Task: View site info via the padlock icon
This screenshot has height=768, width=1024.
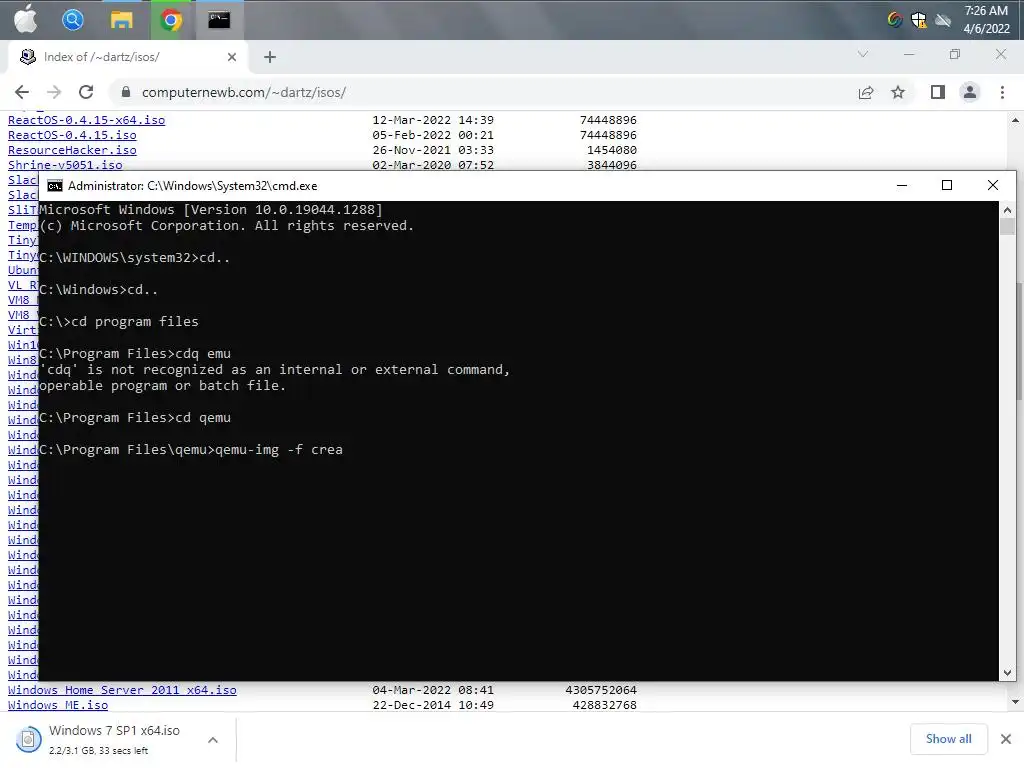Action: coord(126,92)
